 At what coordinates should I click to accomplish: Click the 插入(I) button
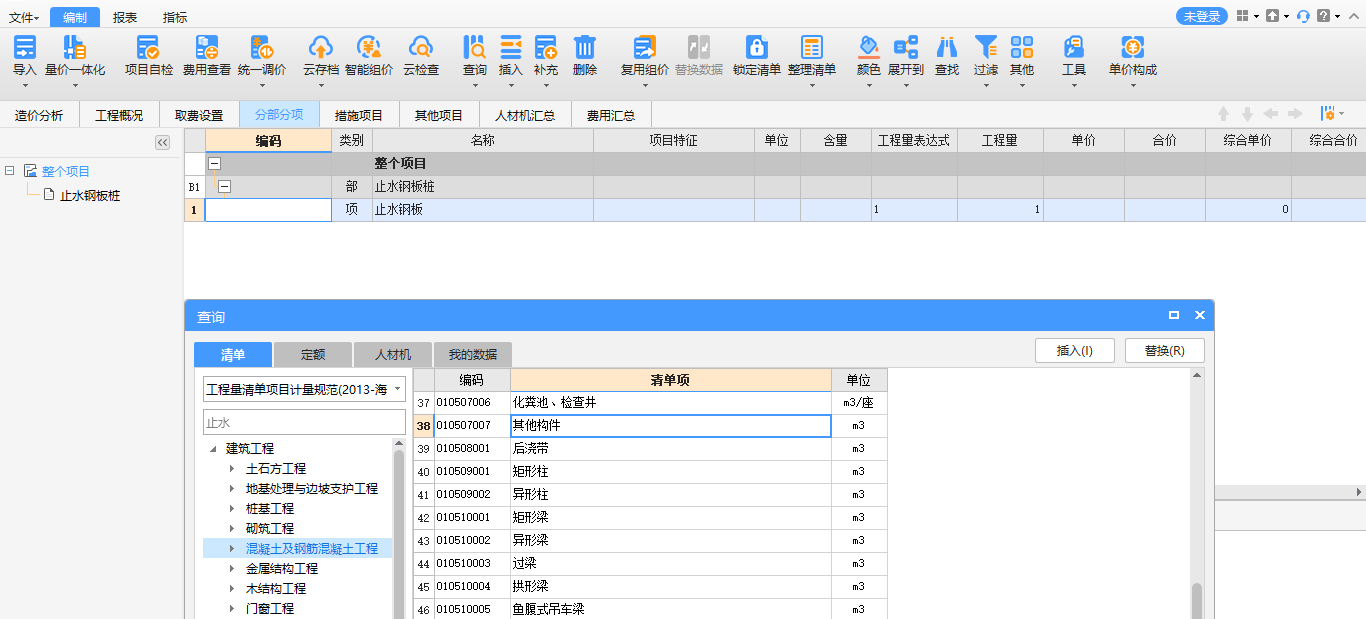(x=1075, y=350)
